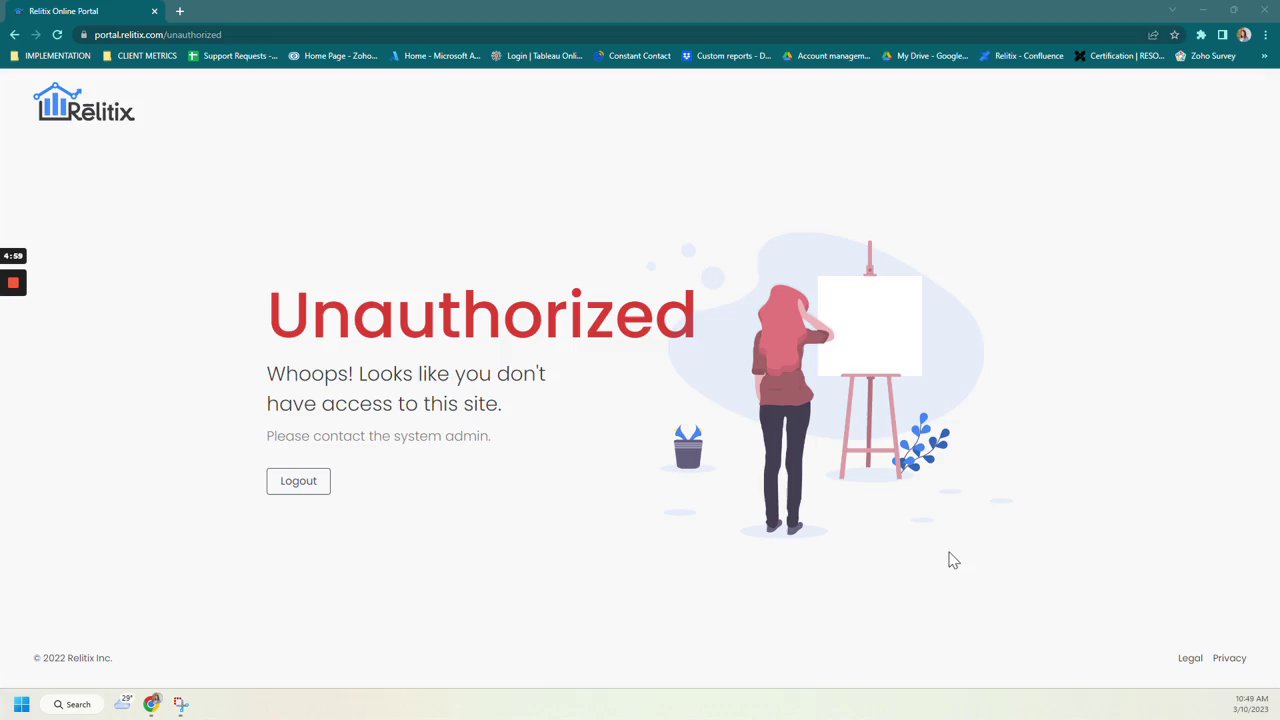The width and height of the screenshot is (1280, 720).
Task: Click the address bar URL field
Action: coord(600,35)
